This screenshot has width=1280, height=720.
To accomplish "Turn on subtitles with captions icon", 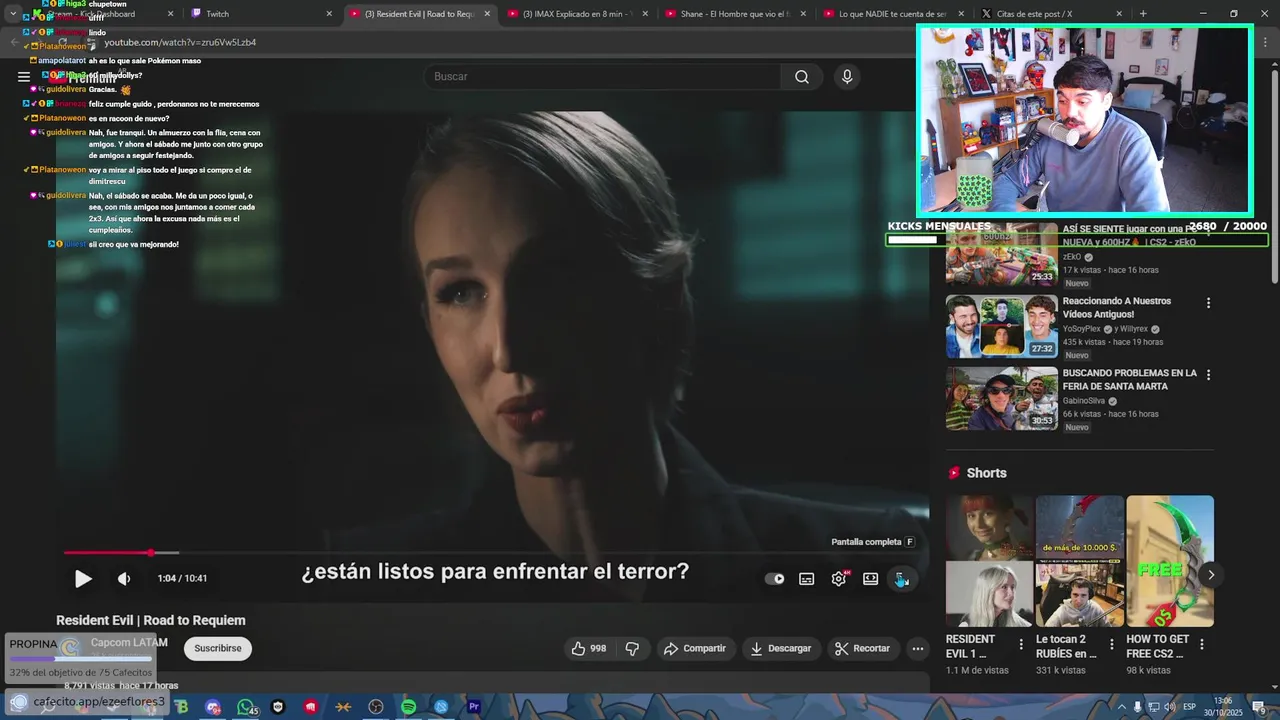I will coord(807,579).
